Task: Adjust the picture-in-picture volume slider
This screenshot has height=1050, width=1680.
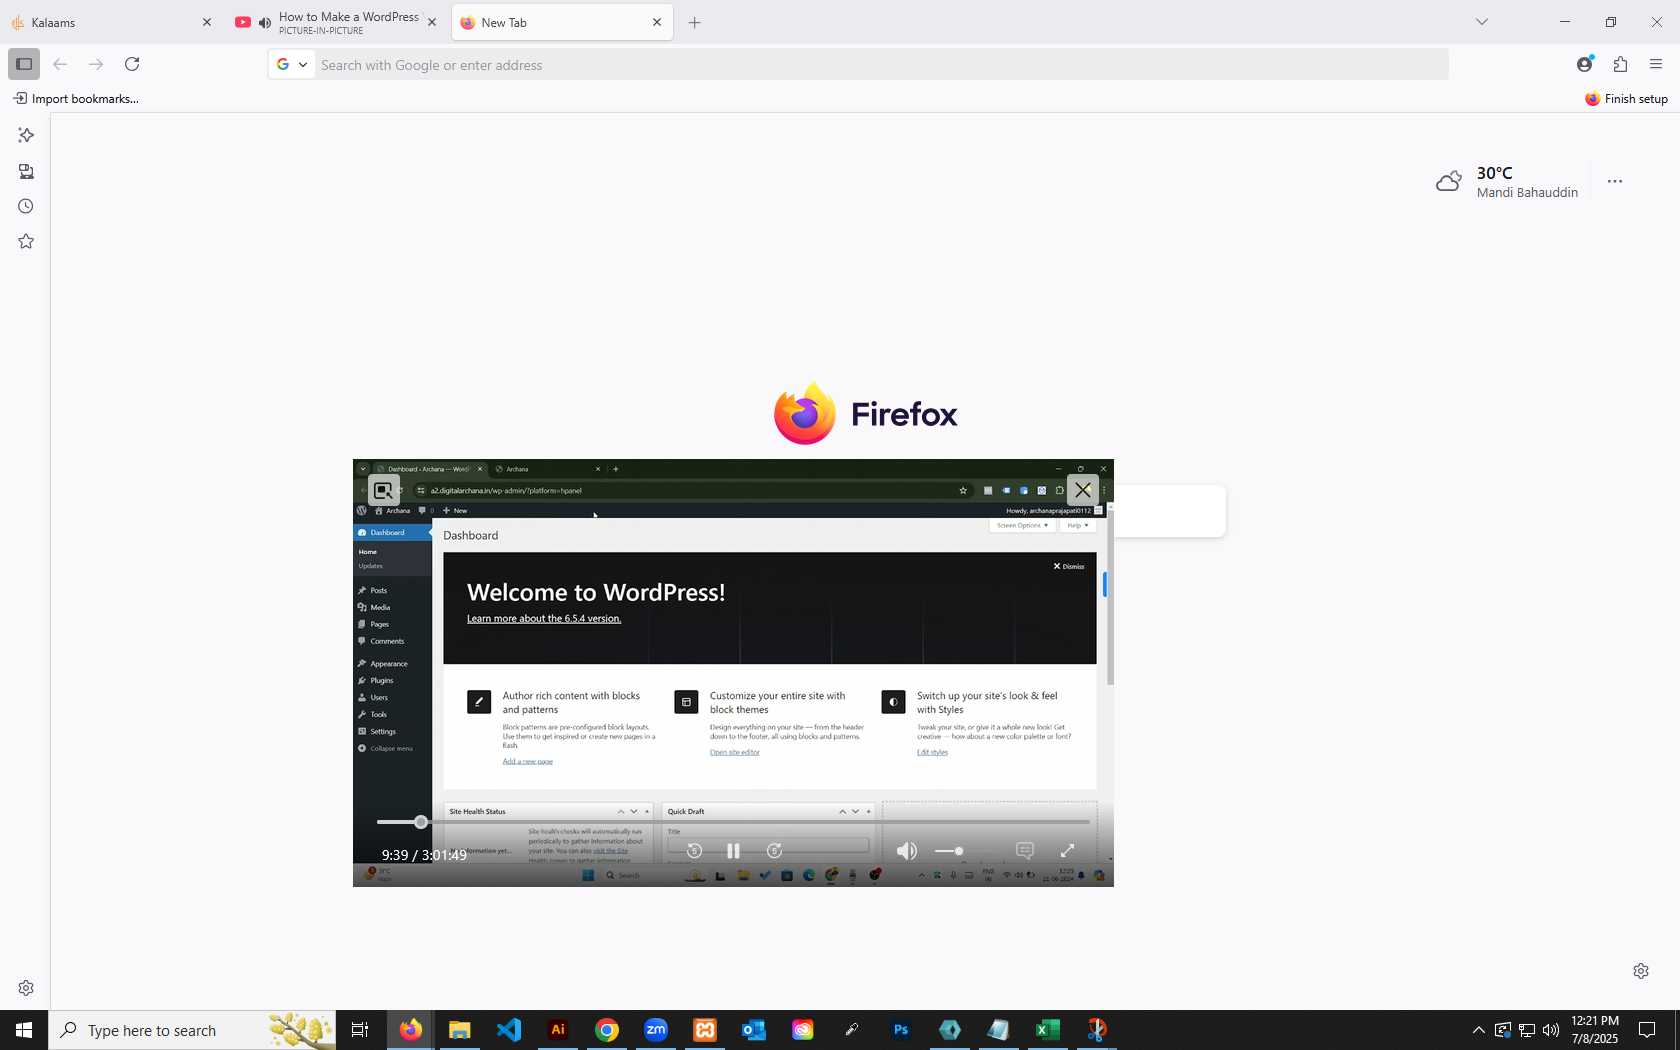Action: pos(950,851)
